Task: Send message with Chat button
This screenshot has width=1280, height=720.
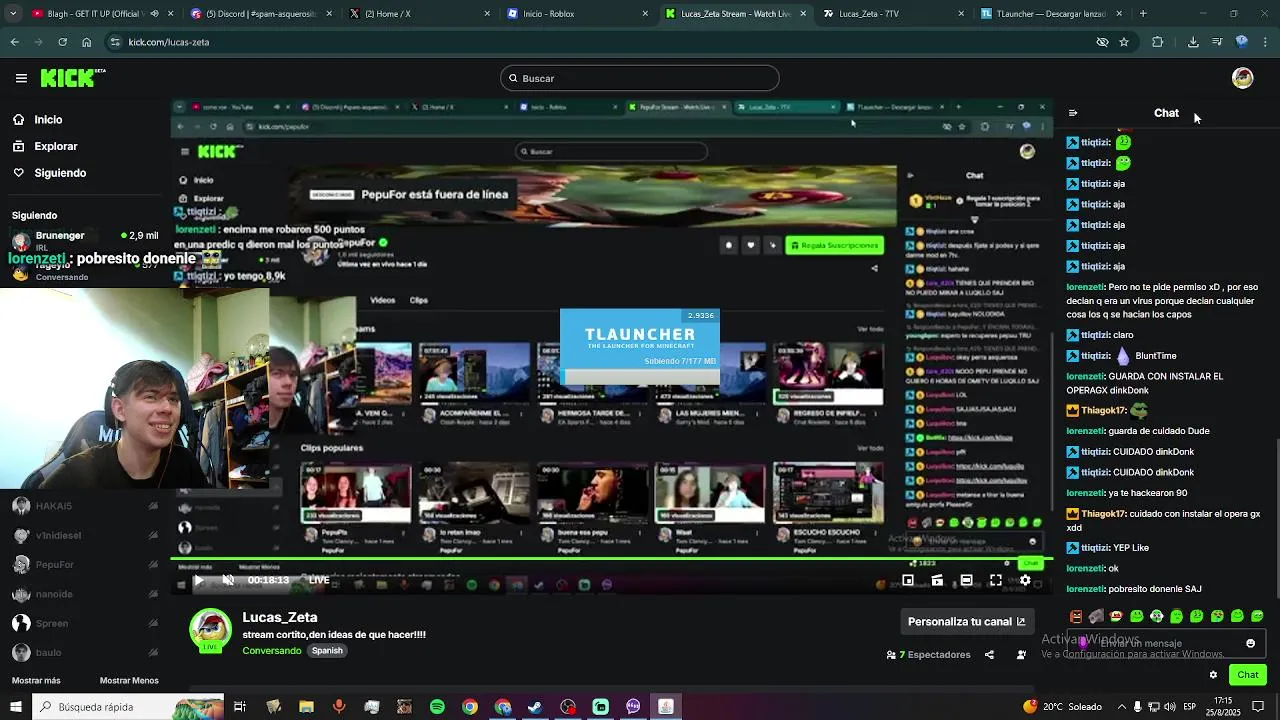Action: click(1247, 675)
